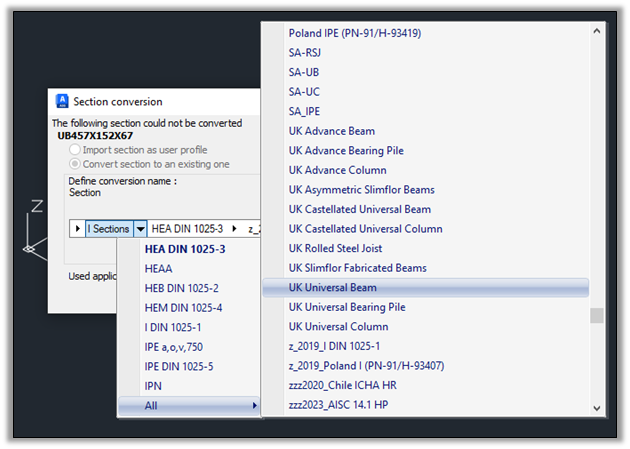Select UK Universal Column entry
Viewport: 630px width, 449px height.
pyautogui.click(x=425, y=327)
